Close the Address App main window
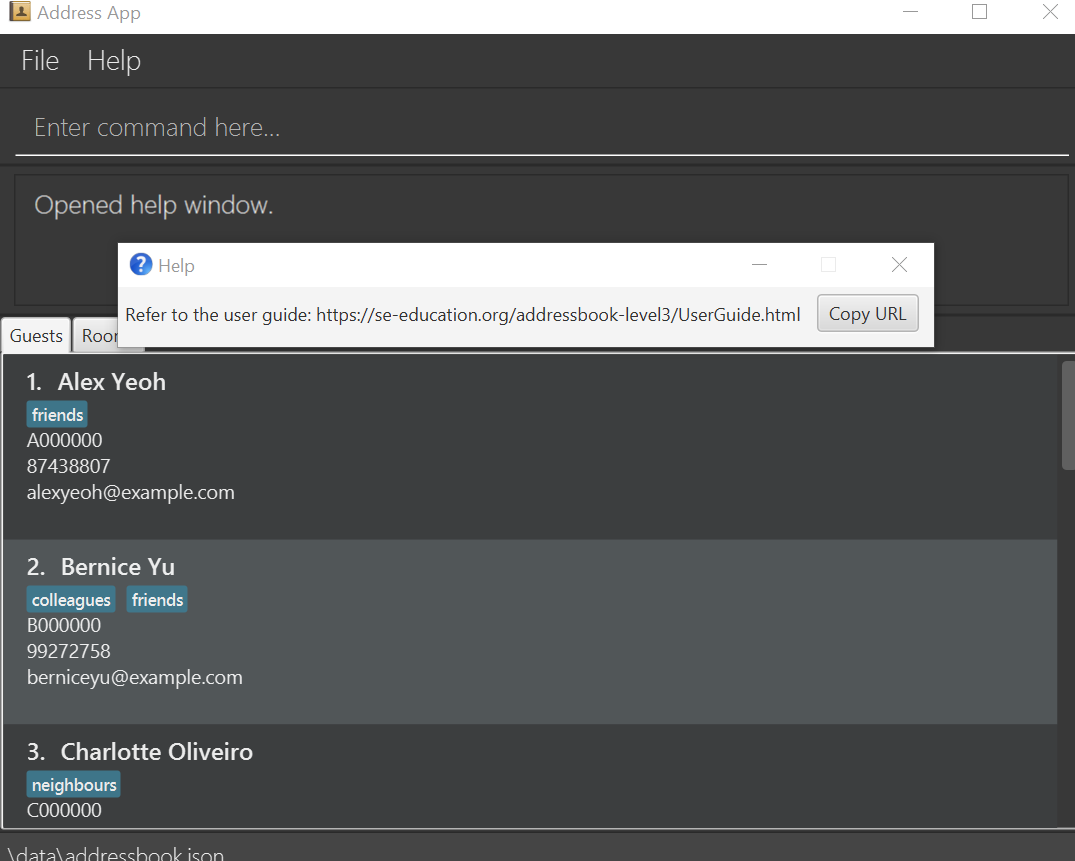 click(x=1050, y=12)
